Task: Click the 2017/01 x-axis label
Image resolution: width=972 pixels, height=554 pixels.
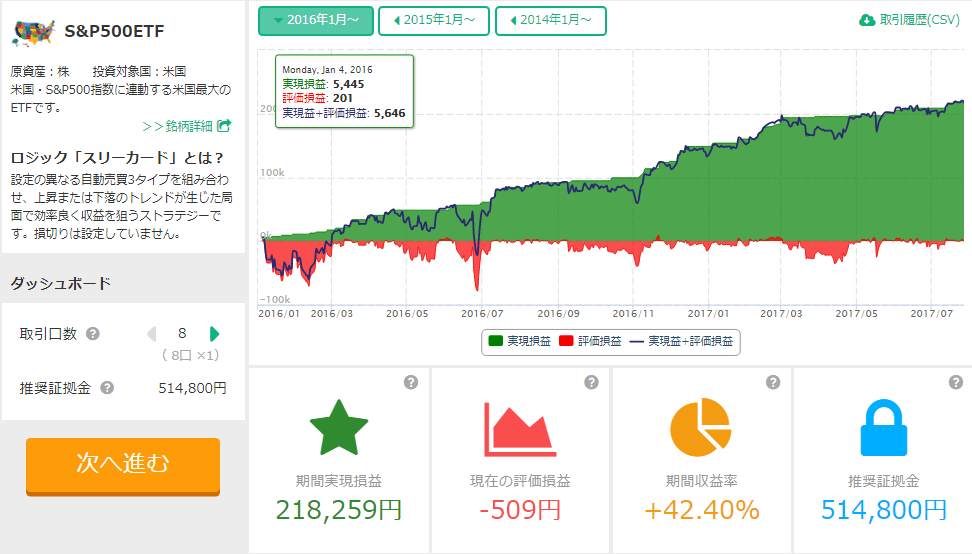Action: 708,314
